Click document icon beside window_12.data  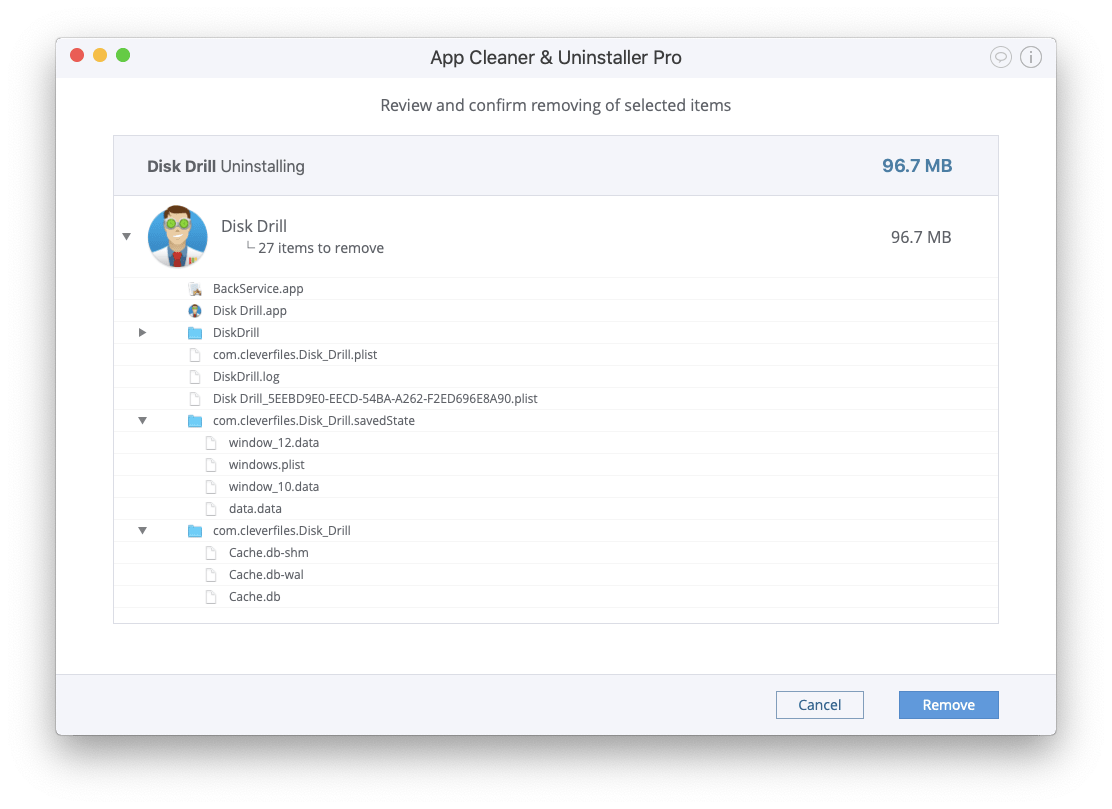(211, 442)
